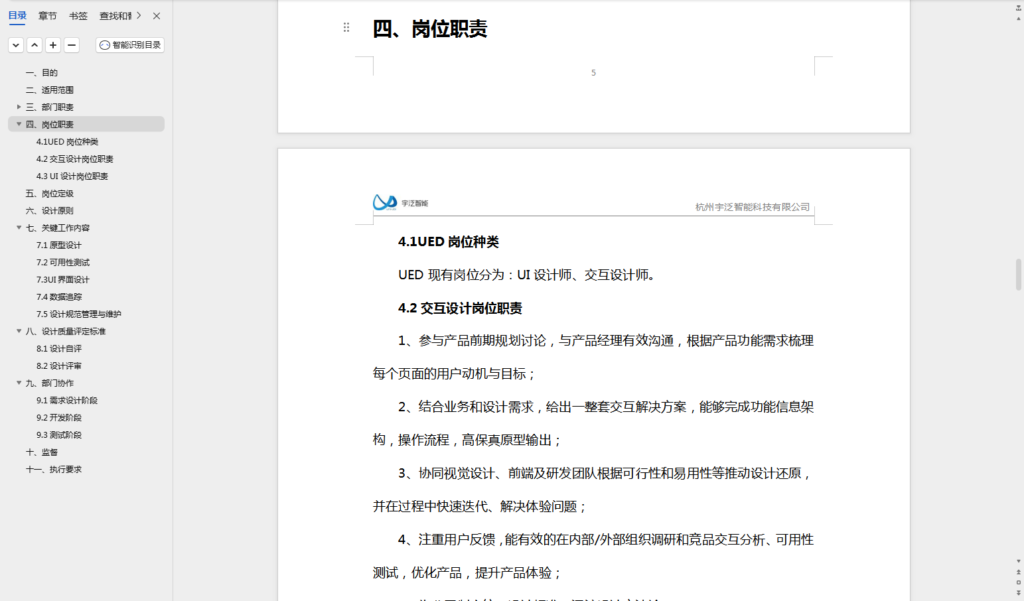Go to 7.5 设计规范管理与维护 heading
The height and width of the screenshot is (601, 1024).
pyautogui.click(x=78, y=314)
